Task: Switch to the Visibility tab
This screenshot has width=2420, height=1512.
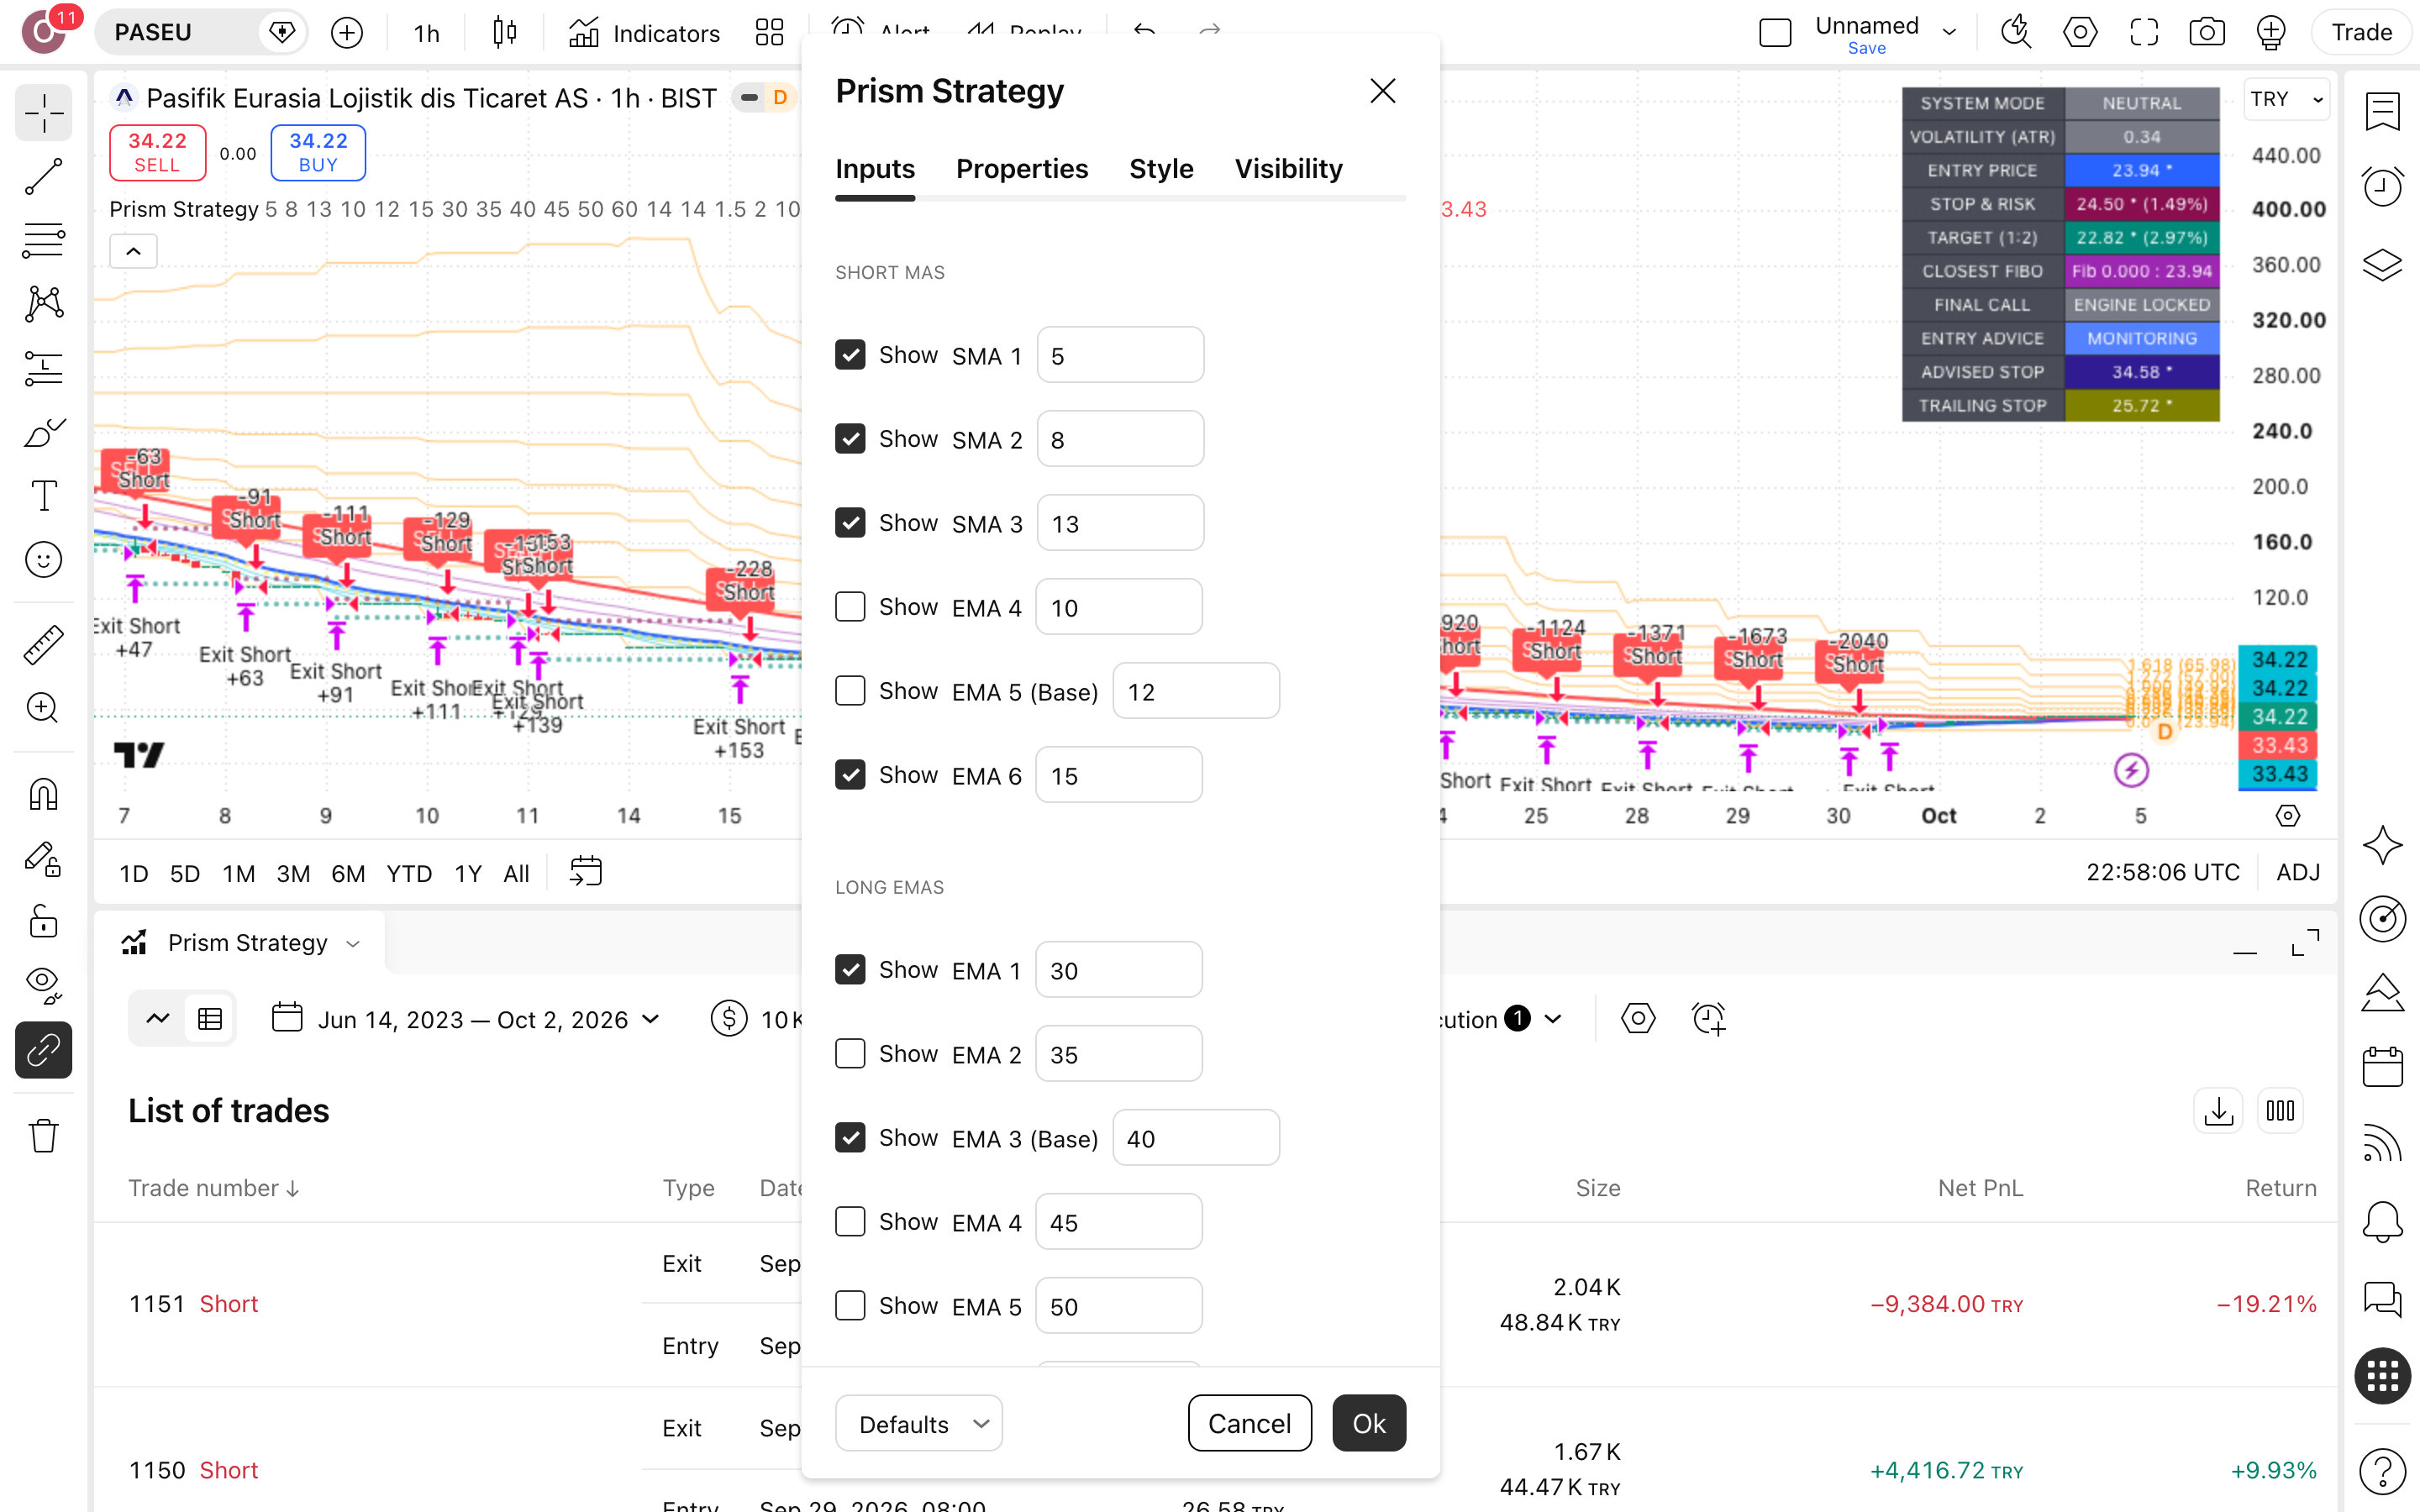Action: (x=1288, y=169)
